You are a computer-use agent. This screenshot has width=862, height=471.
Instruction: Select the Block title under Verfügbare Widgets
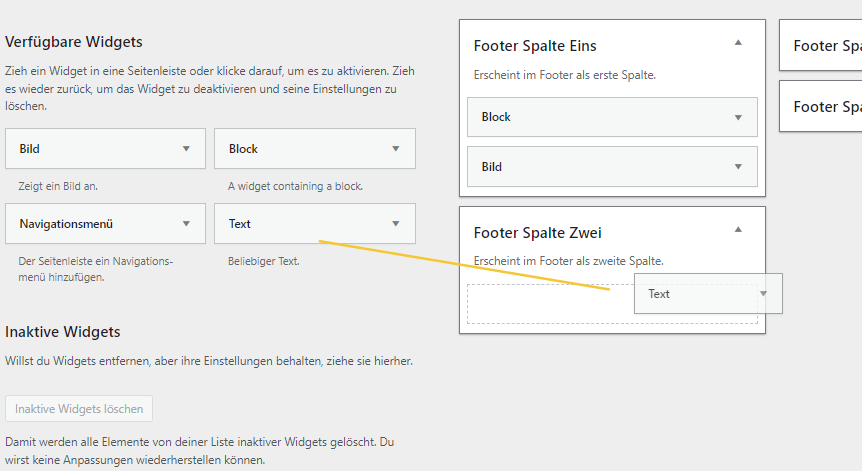(x=243, y=149)
